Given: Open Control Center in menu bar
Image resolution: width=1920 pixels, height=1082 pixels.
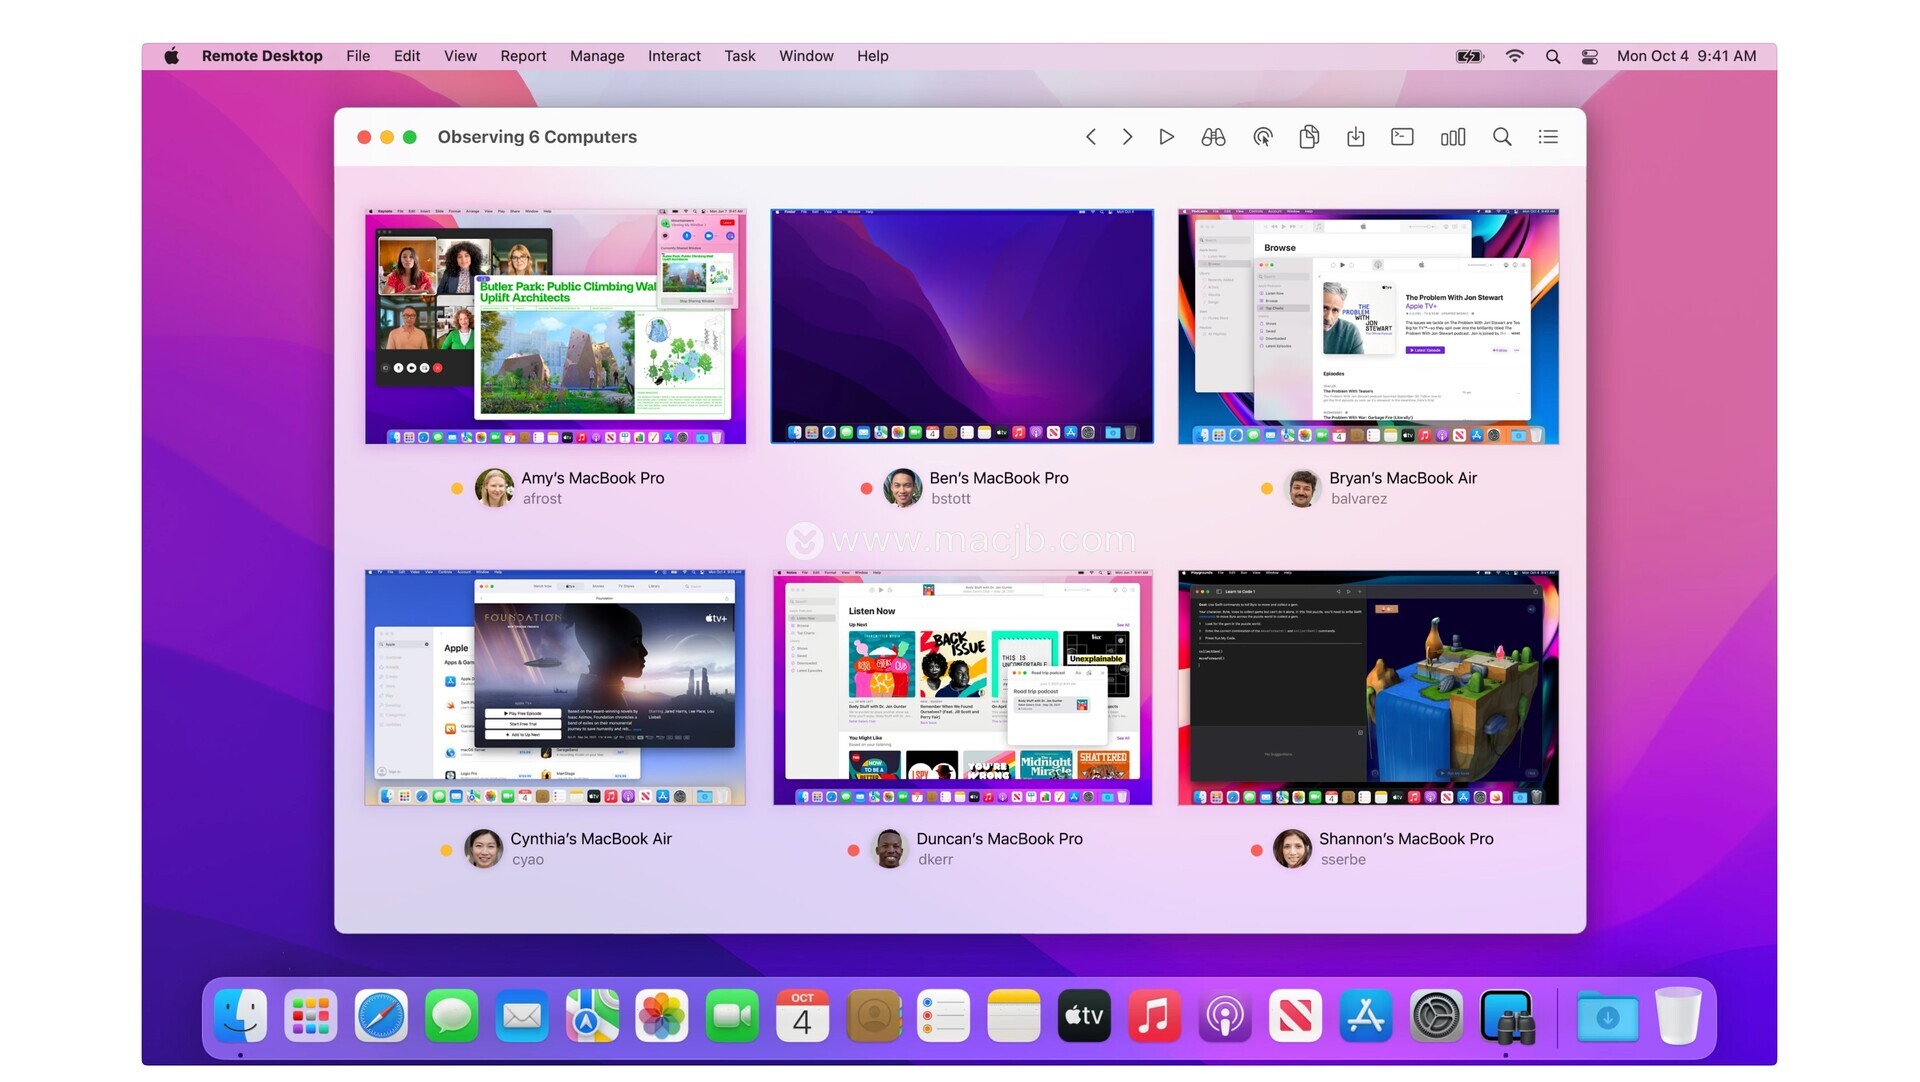Looking at the screenshot, I should (x=1589, y=56).
